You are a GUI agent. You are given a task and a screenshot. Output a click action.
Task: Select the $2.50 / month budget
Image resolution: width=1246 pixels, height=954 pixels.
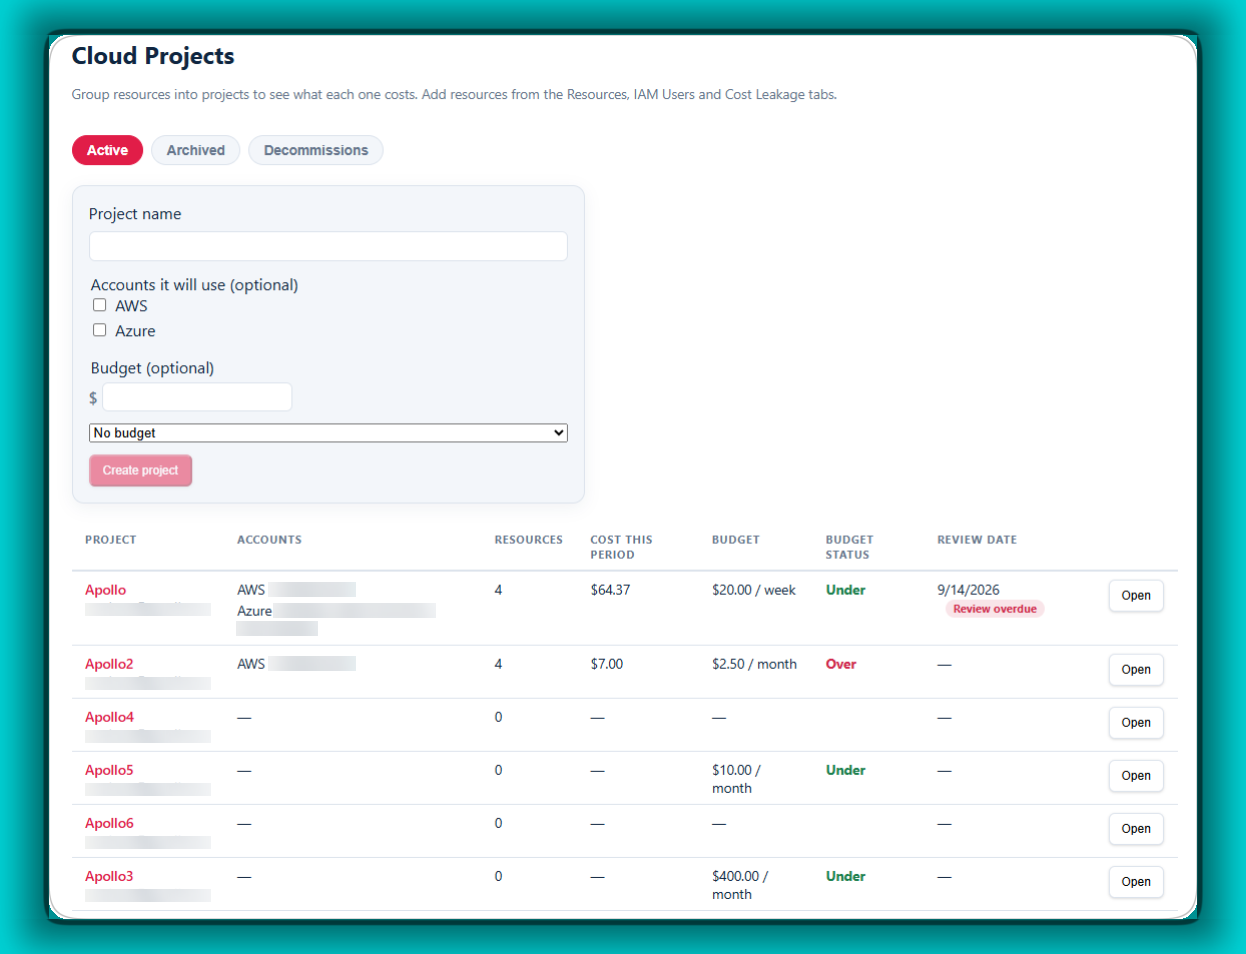coord(754,664)
